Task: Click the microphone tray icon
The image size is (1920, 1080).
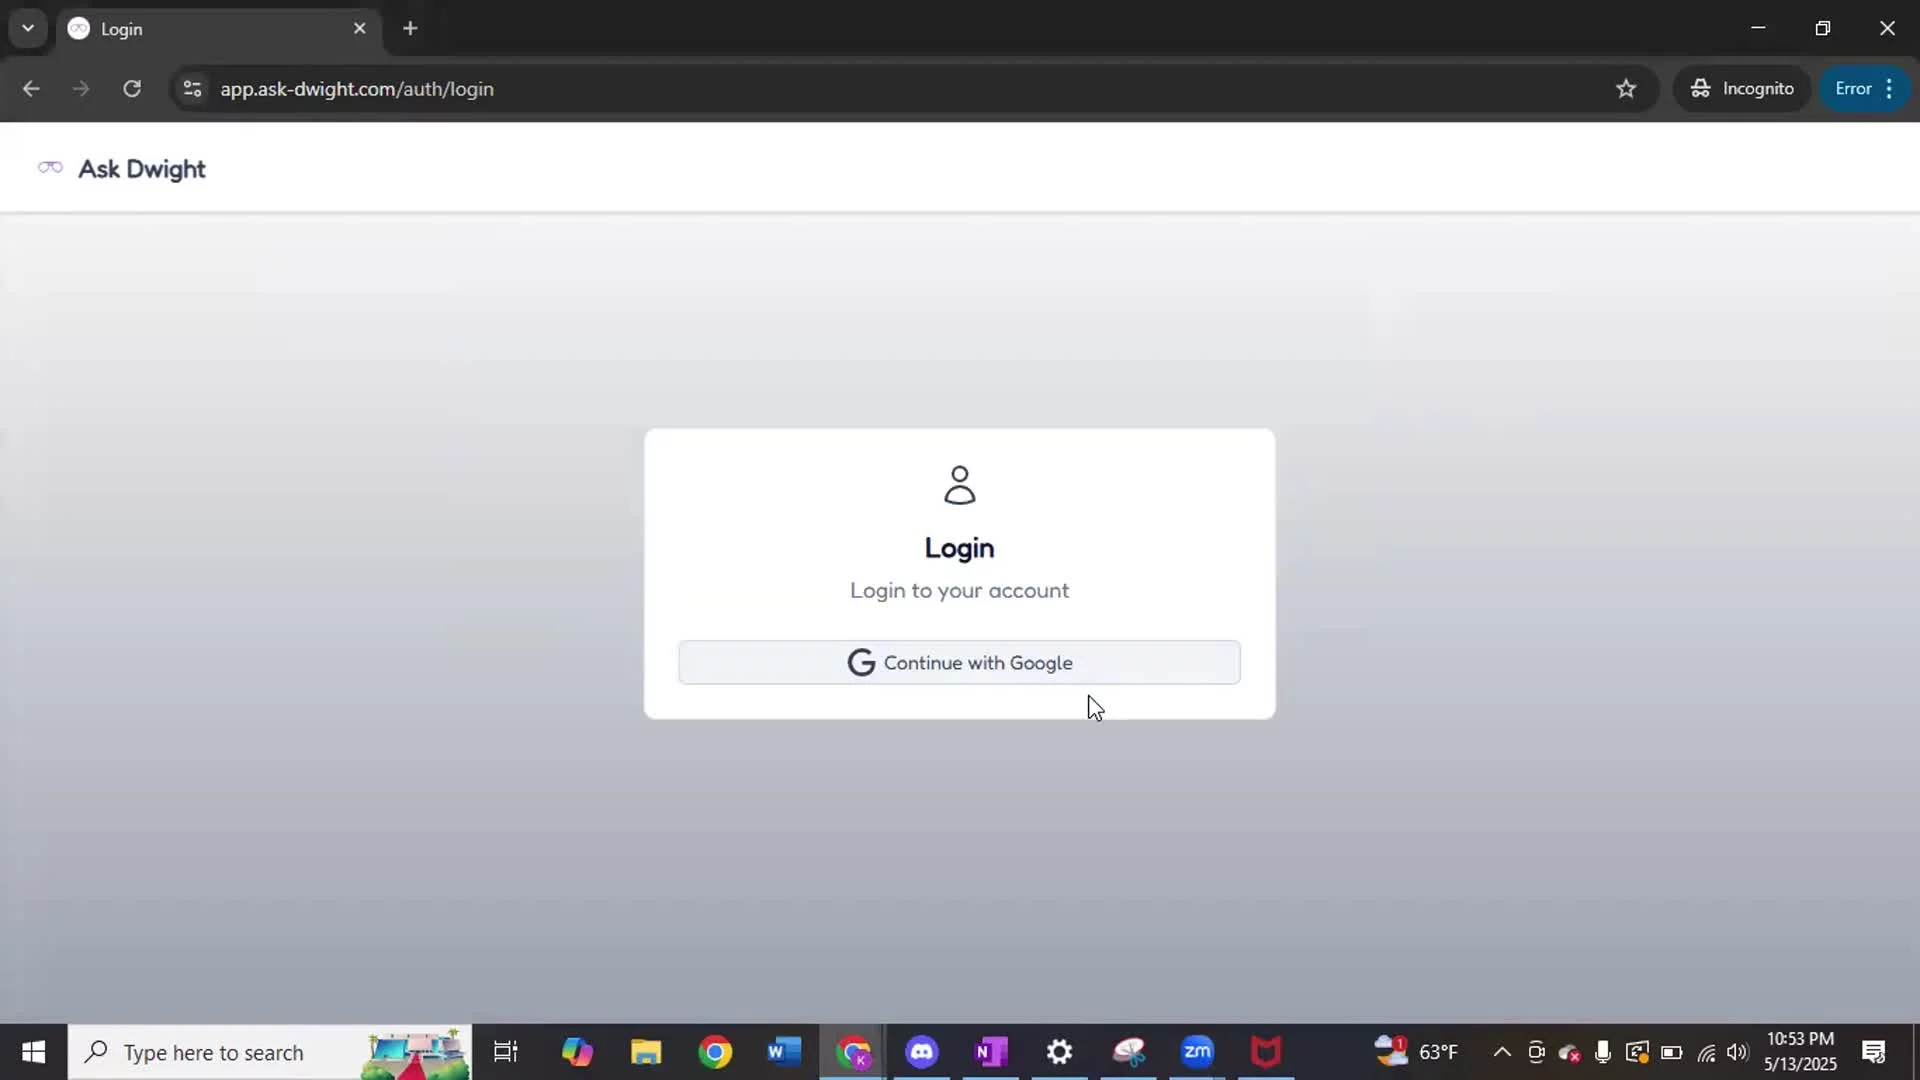Action: (1603, 1052)
